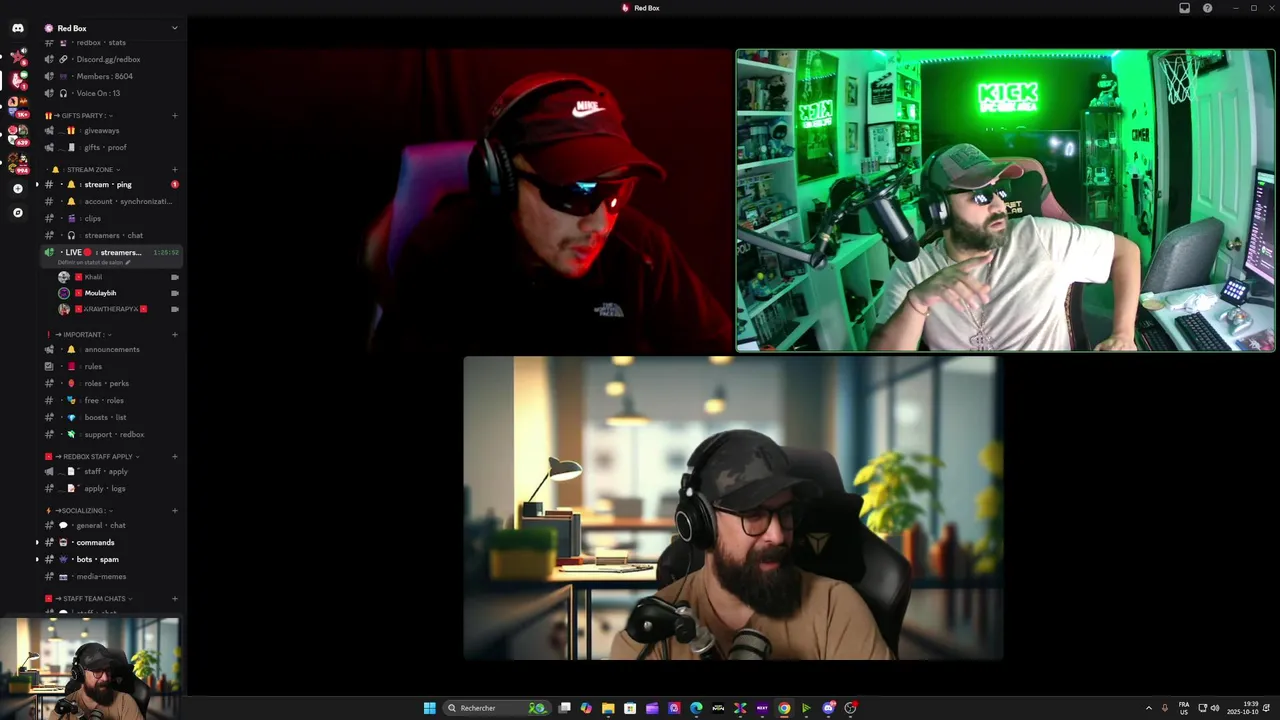Collapse the SOCIALIZING category
1280x720 pixels.
coord(79,510)
